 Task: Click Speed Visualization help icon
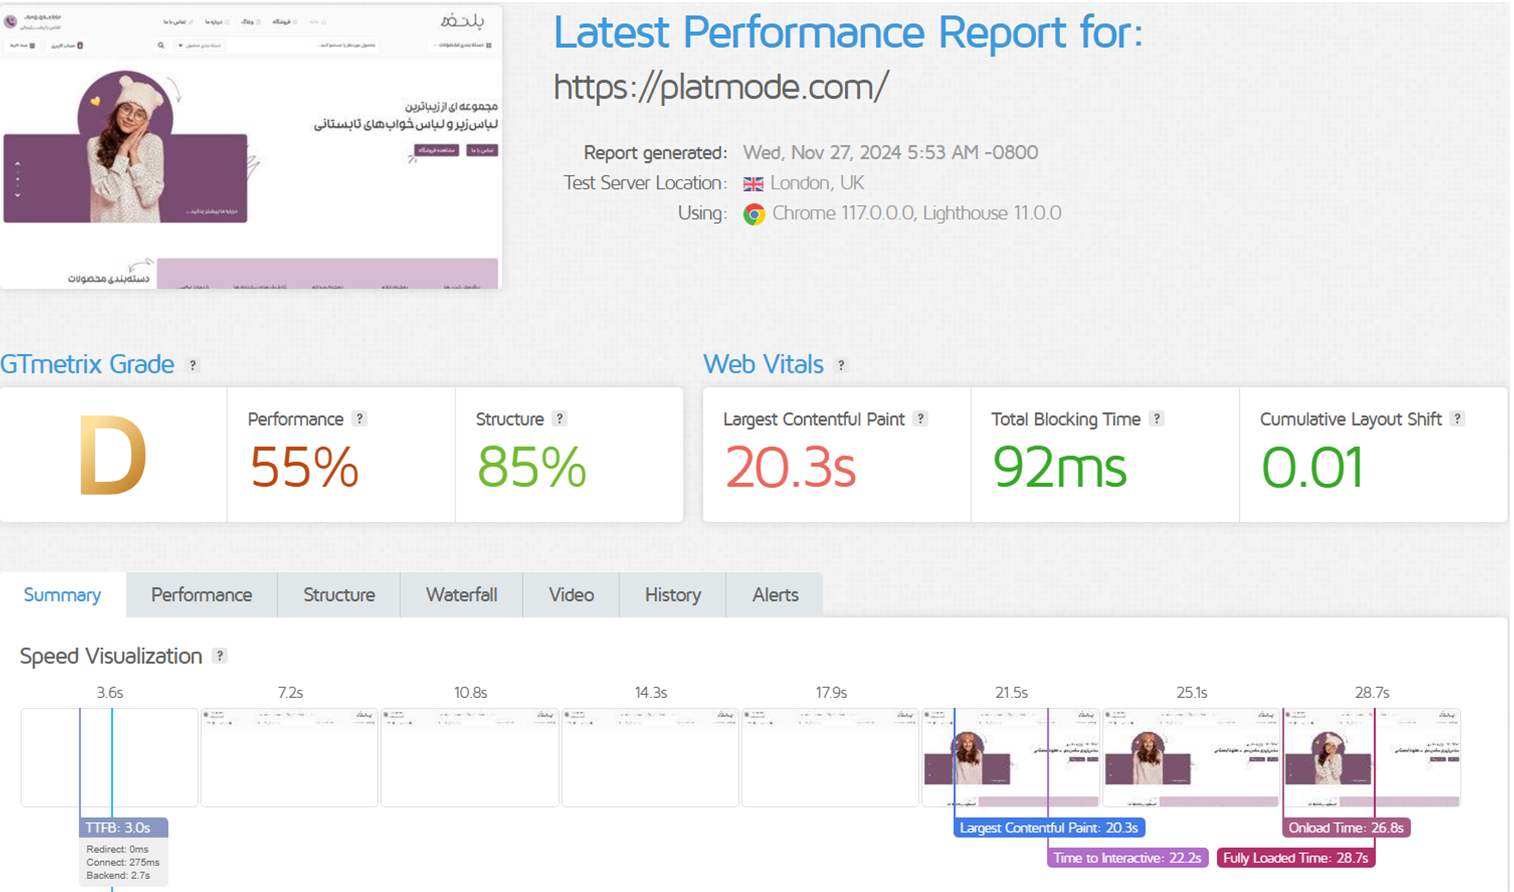click(220, 656)
